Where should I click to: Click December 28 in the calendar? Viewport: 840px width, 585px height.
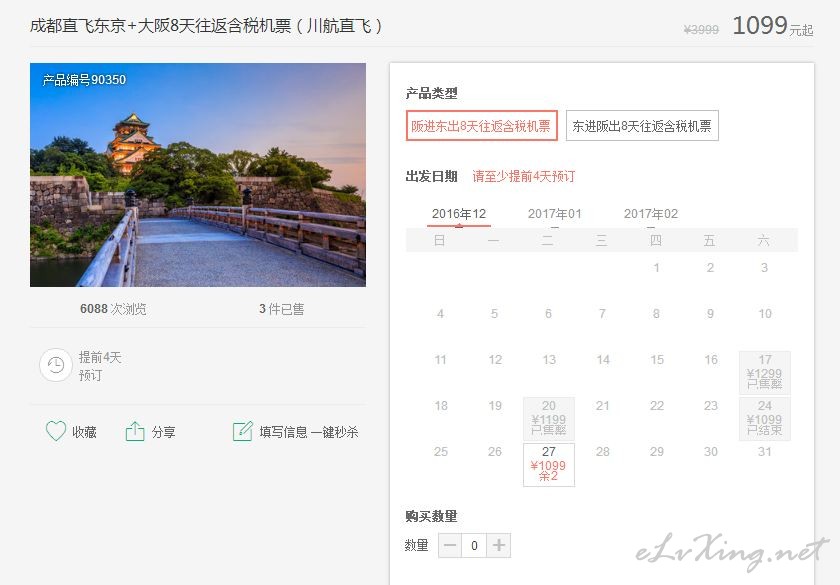click(603, 452)
